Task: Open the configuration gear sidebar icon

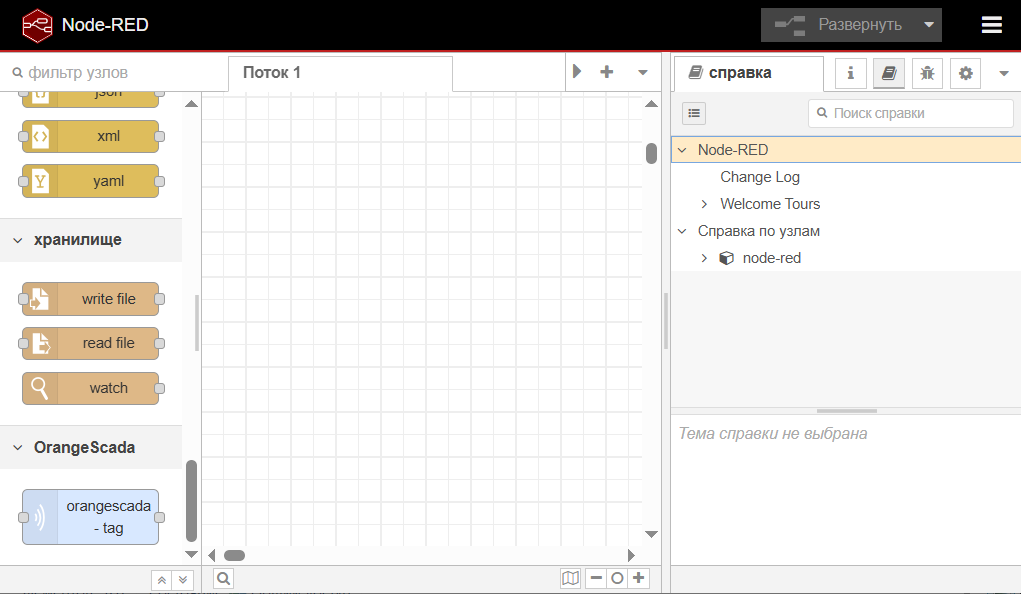Action: coord(966,73)
